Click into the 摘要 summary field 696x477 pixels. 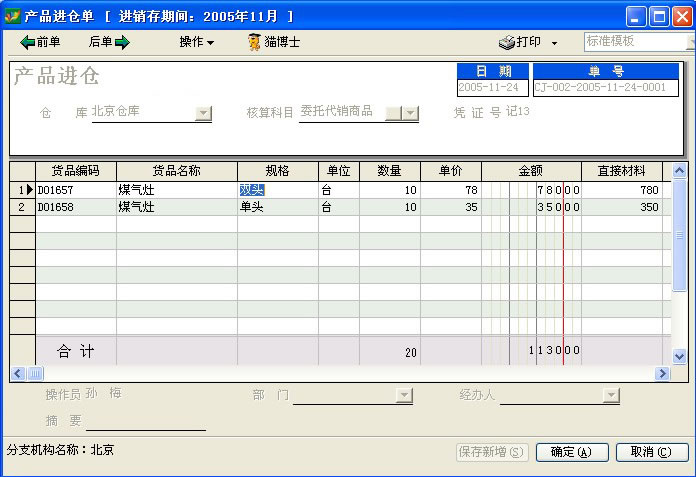[145, 421]
